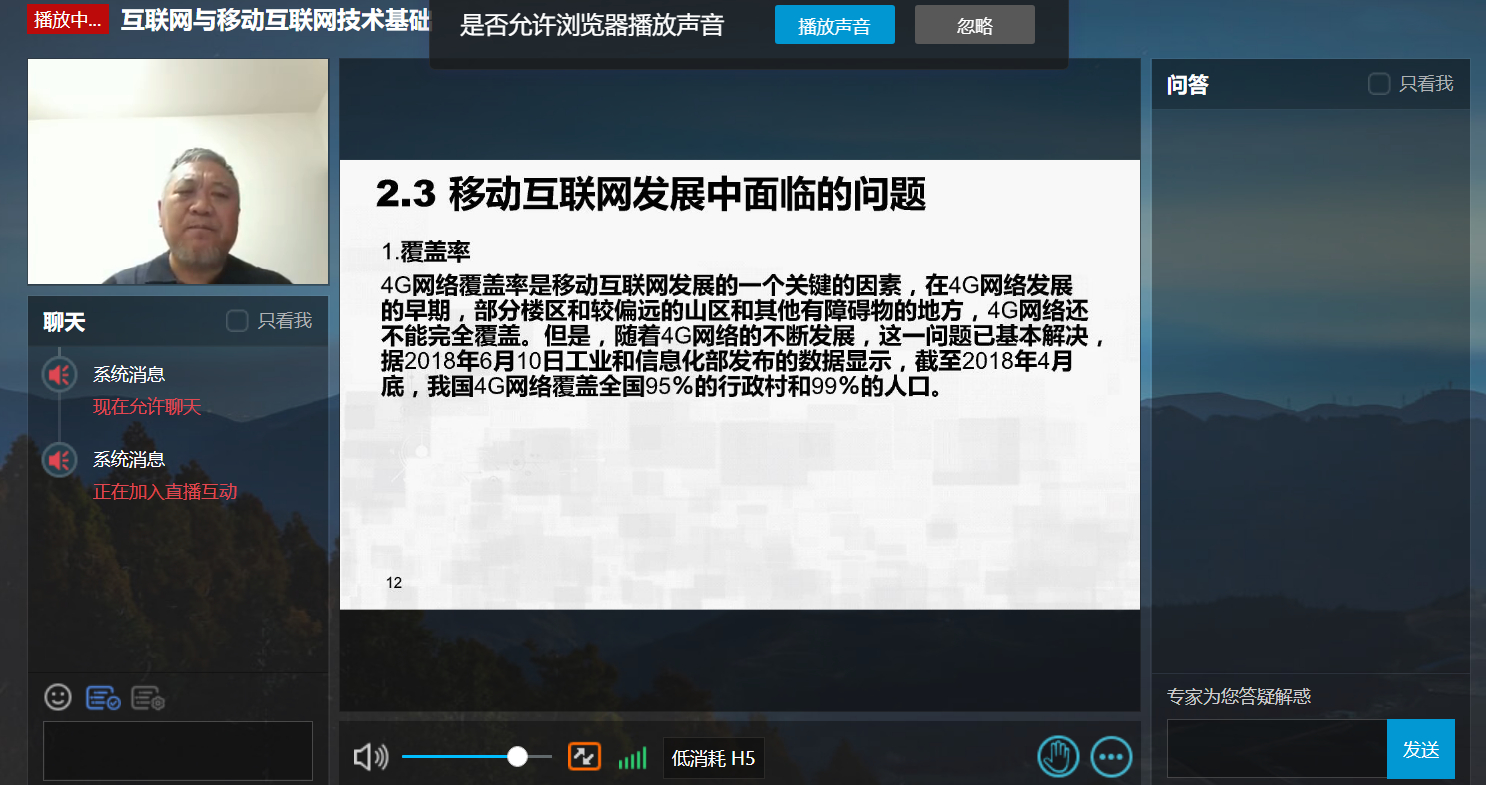
Task: Check the green network signal bars
Action: coord(632,758)
